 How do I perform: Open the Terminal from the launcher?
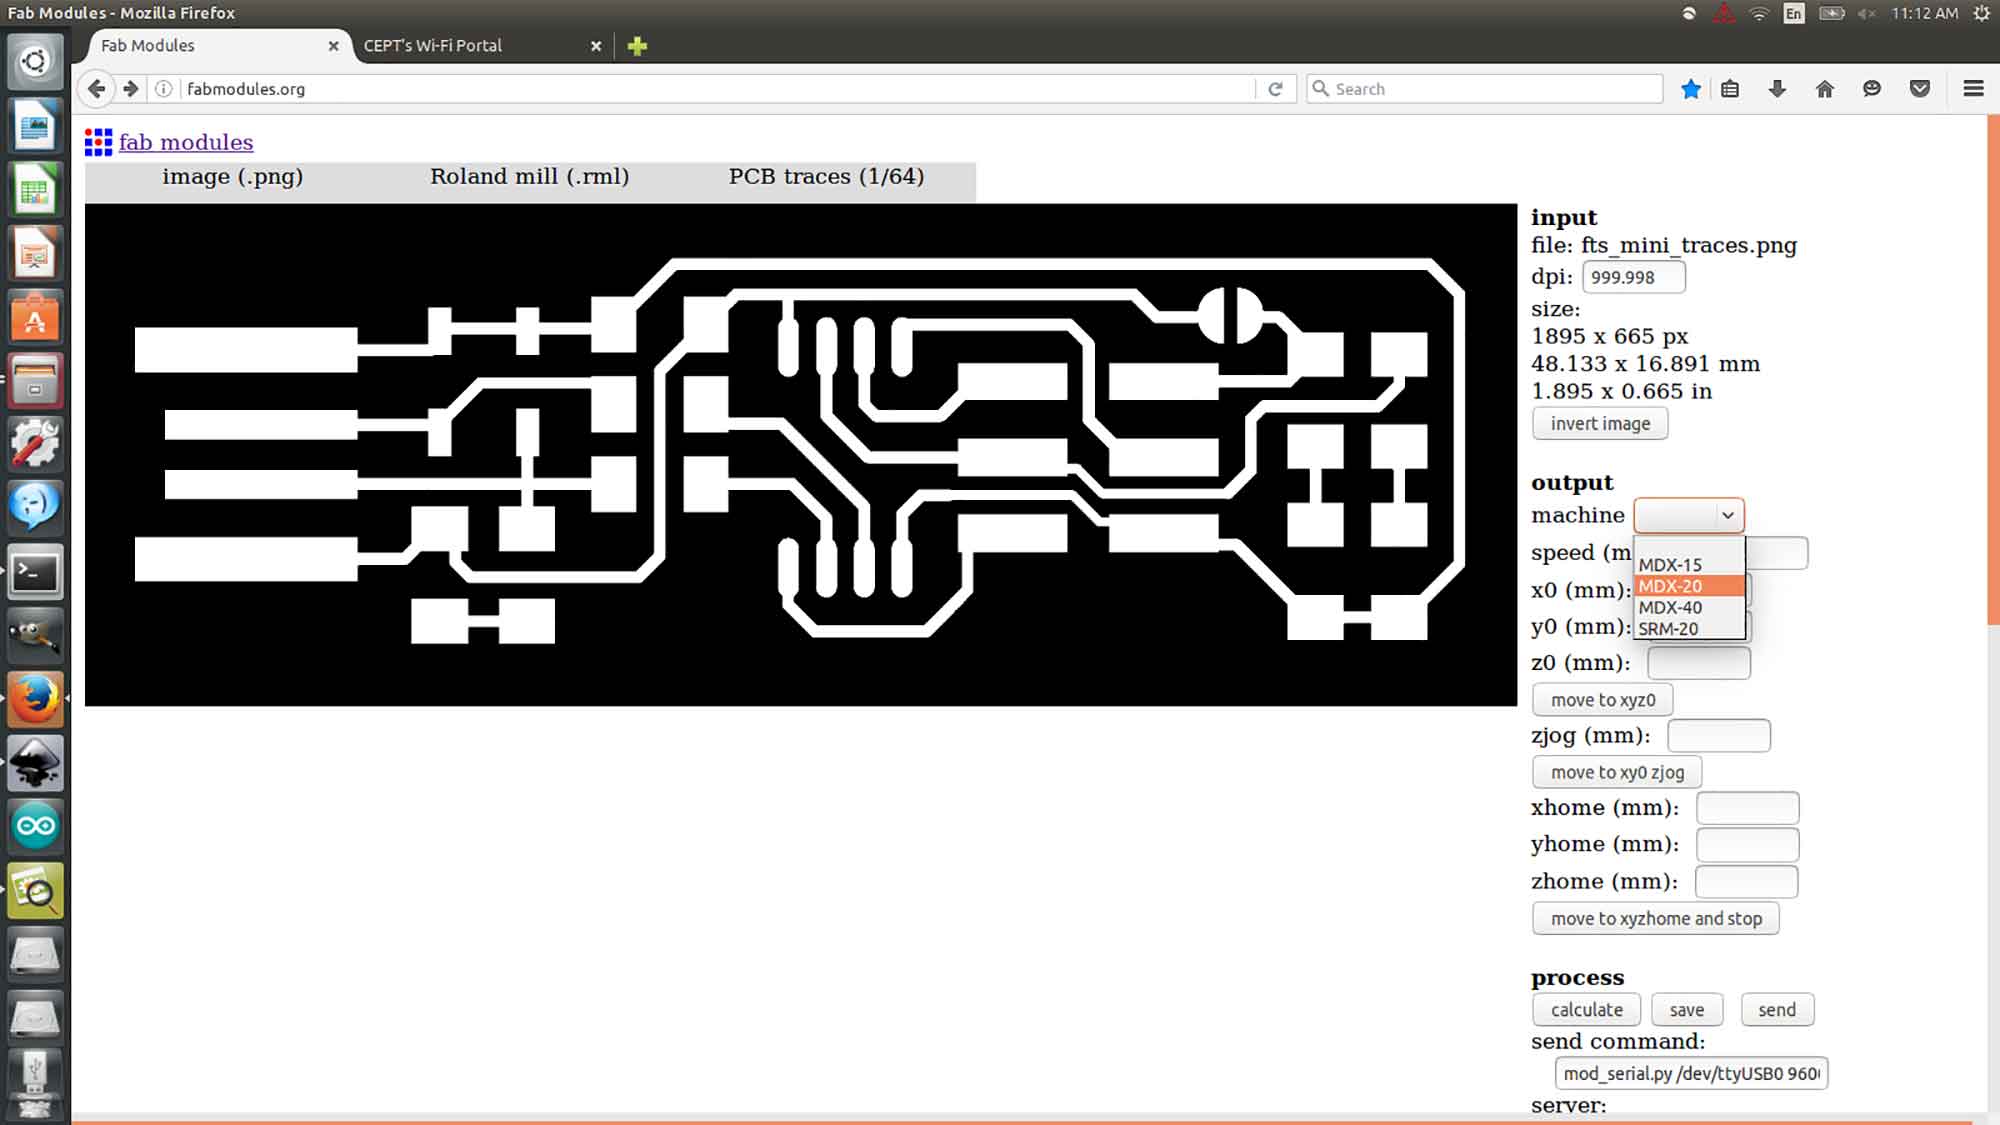(35, 572)
